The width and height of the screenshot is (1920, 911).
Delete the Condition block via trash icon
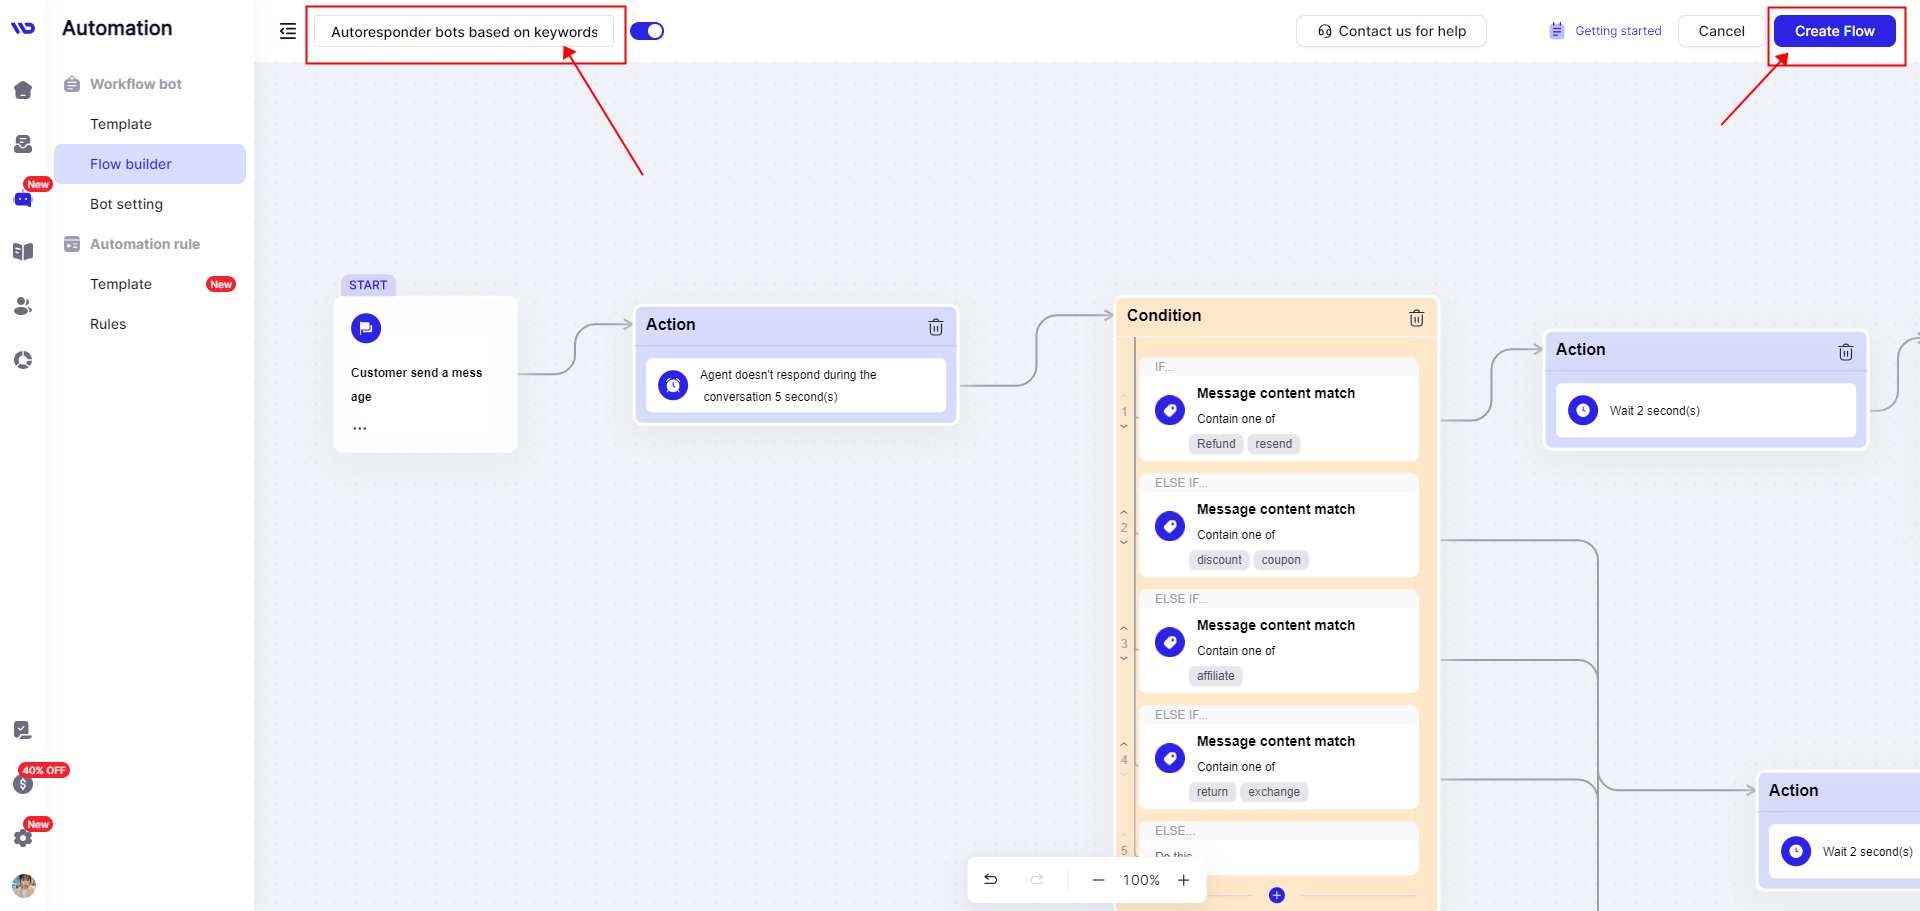[1417, 318]
